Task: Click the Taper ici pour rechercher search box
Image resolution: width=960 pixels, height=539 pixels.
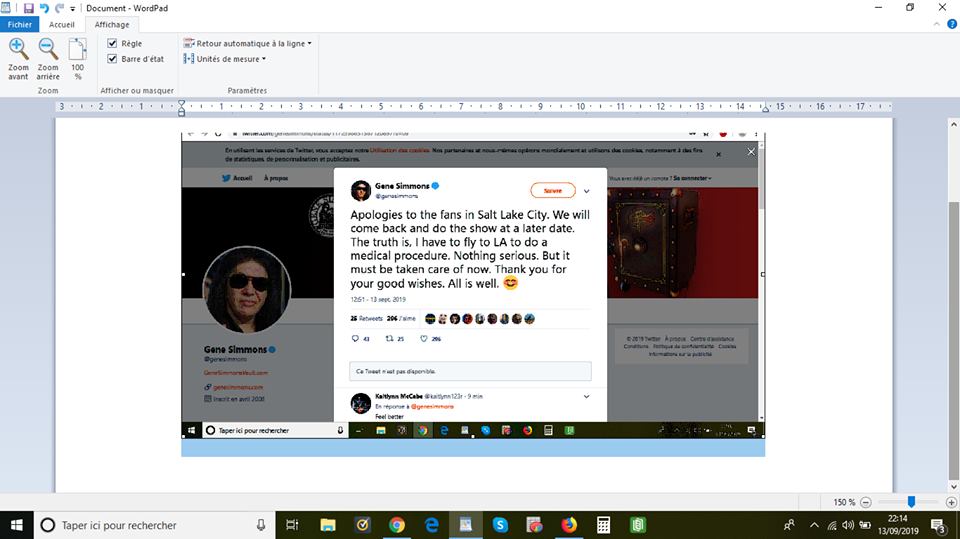Action: click(154, 525)
